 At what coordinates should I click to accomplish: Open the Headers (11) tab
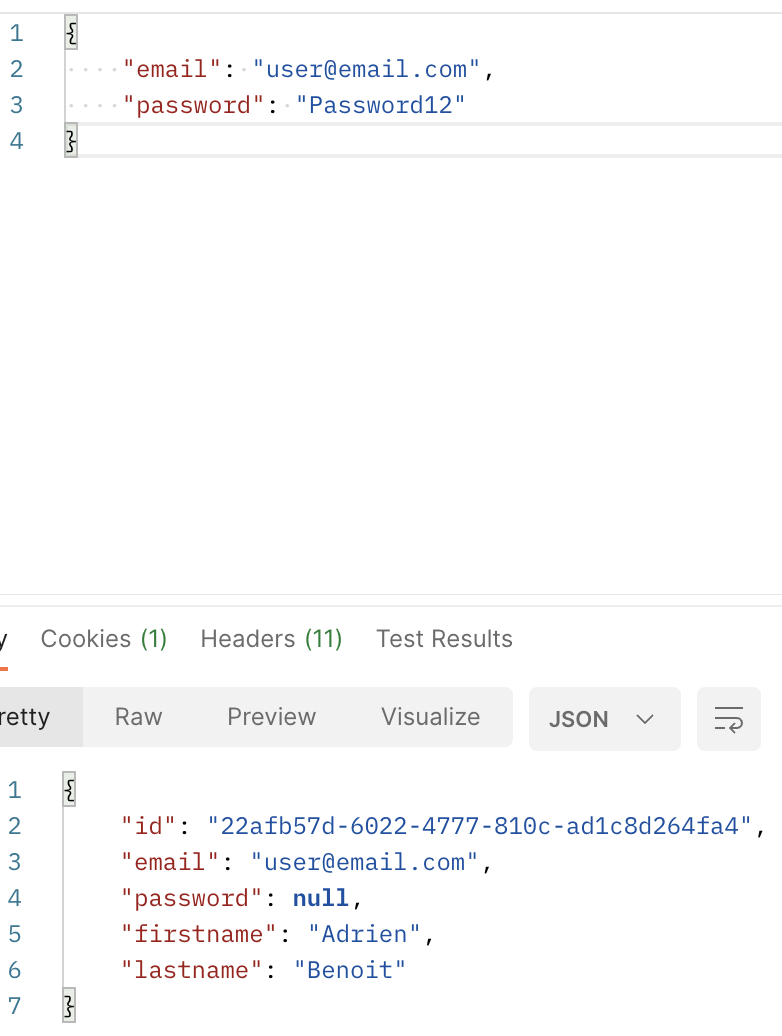point(271,639)
